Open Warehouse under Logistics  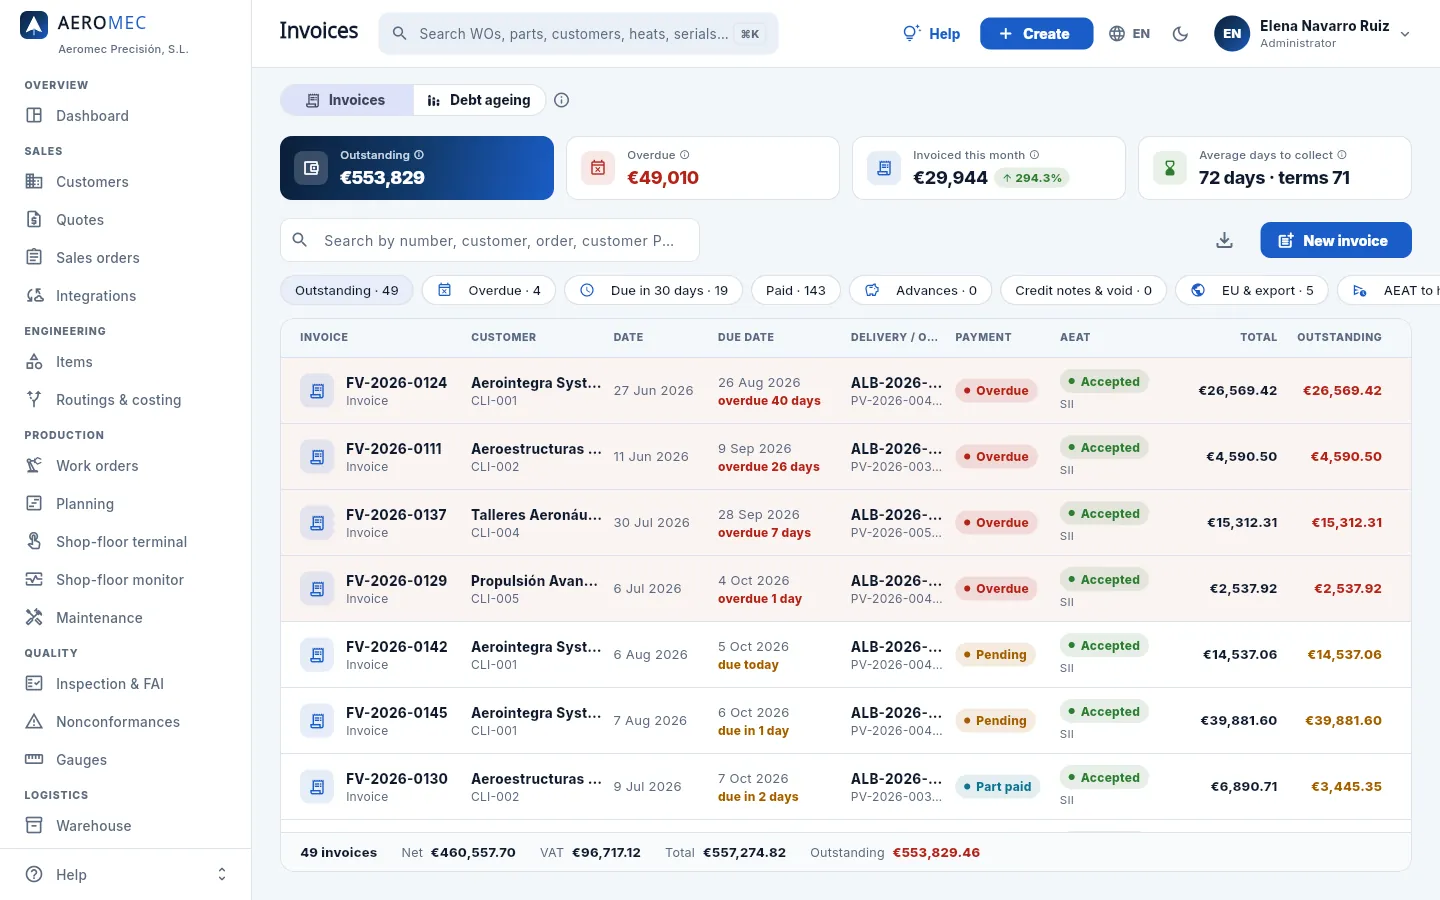125,826
